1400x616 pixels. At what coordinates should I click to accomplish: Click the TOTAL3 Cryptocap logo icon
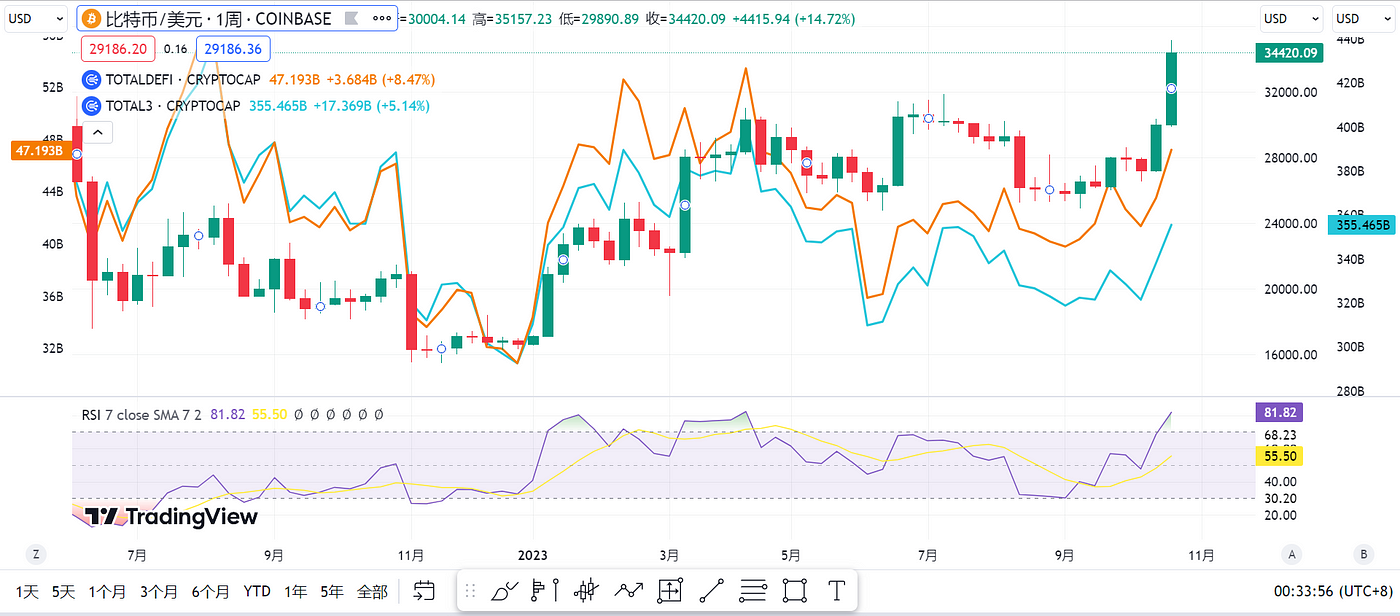coord(91,105)
